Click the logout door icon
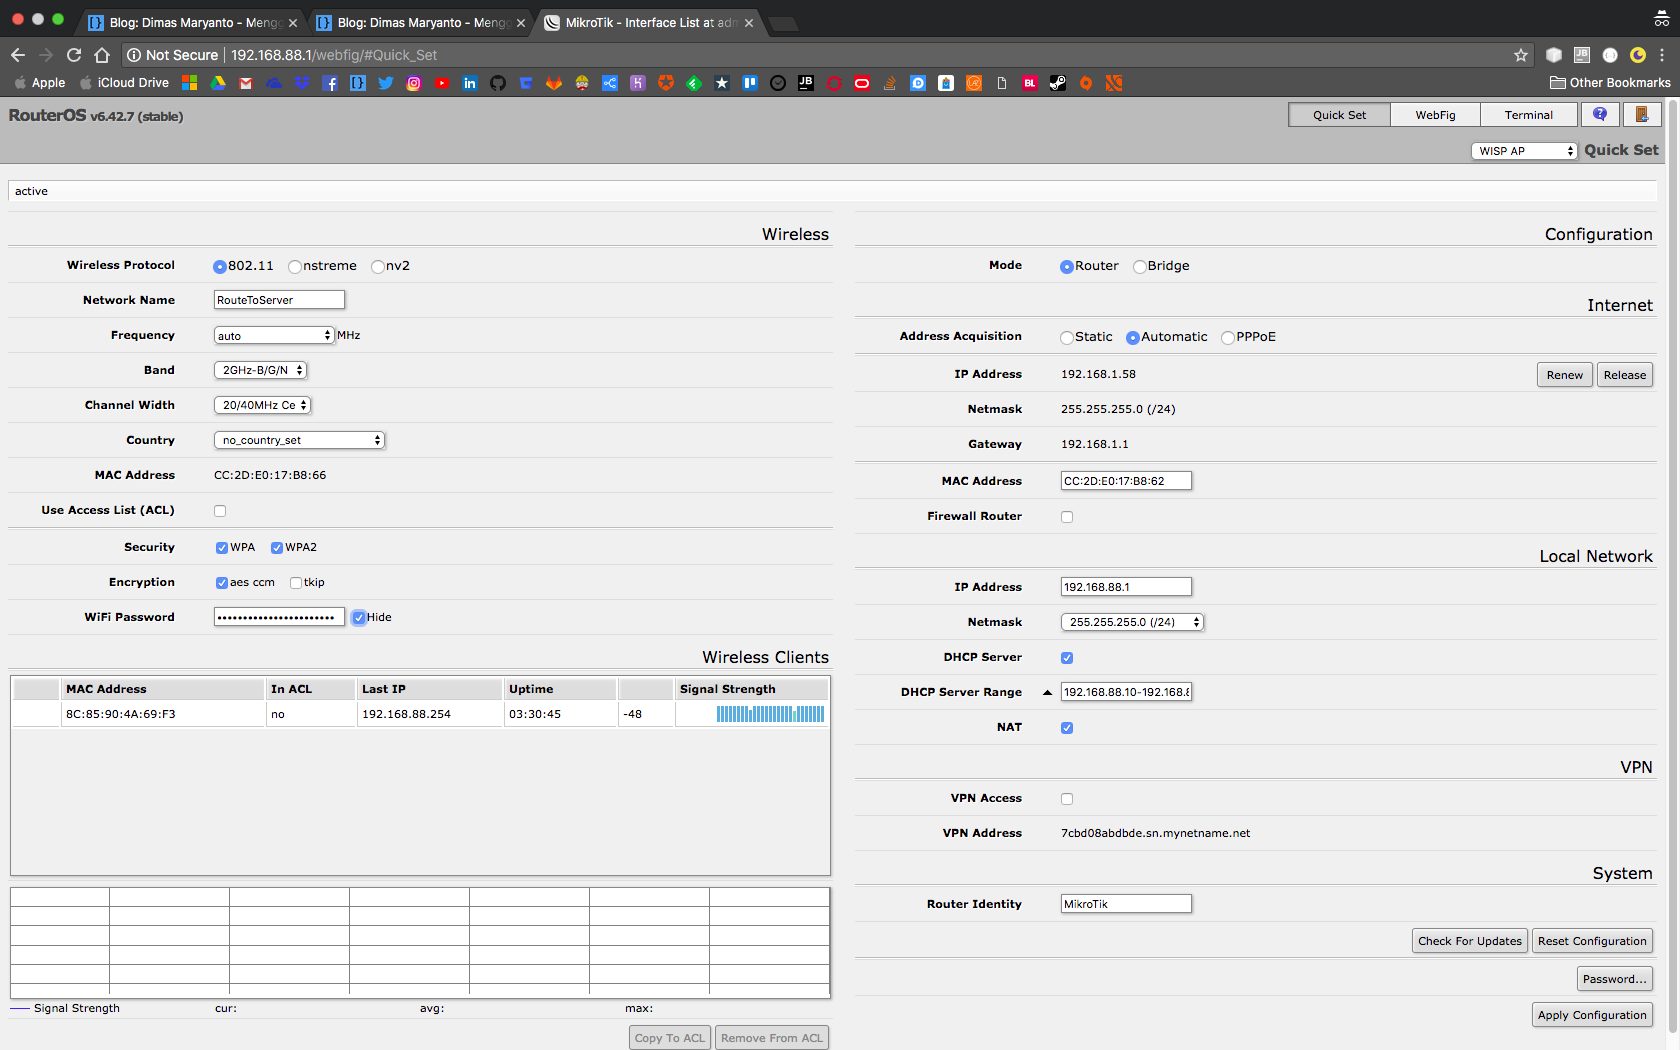Image resolution: width=1680 pixels, height=1050 pixels. (x=1642, y=114)
